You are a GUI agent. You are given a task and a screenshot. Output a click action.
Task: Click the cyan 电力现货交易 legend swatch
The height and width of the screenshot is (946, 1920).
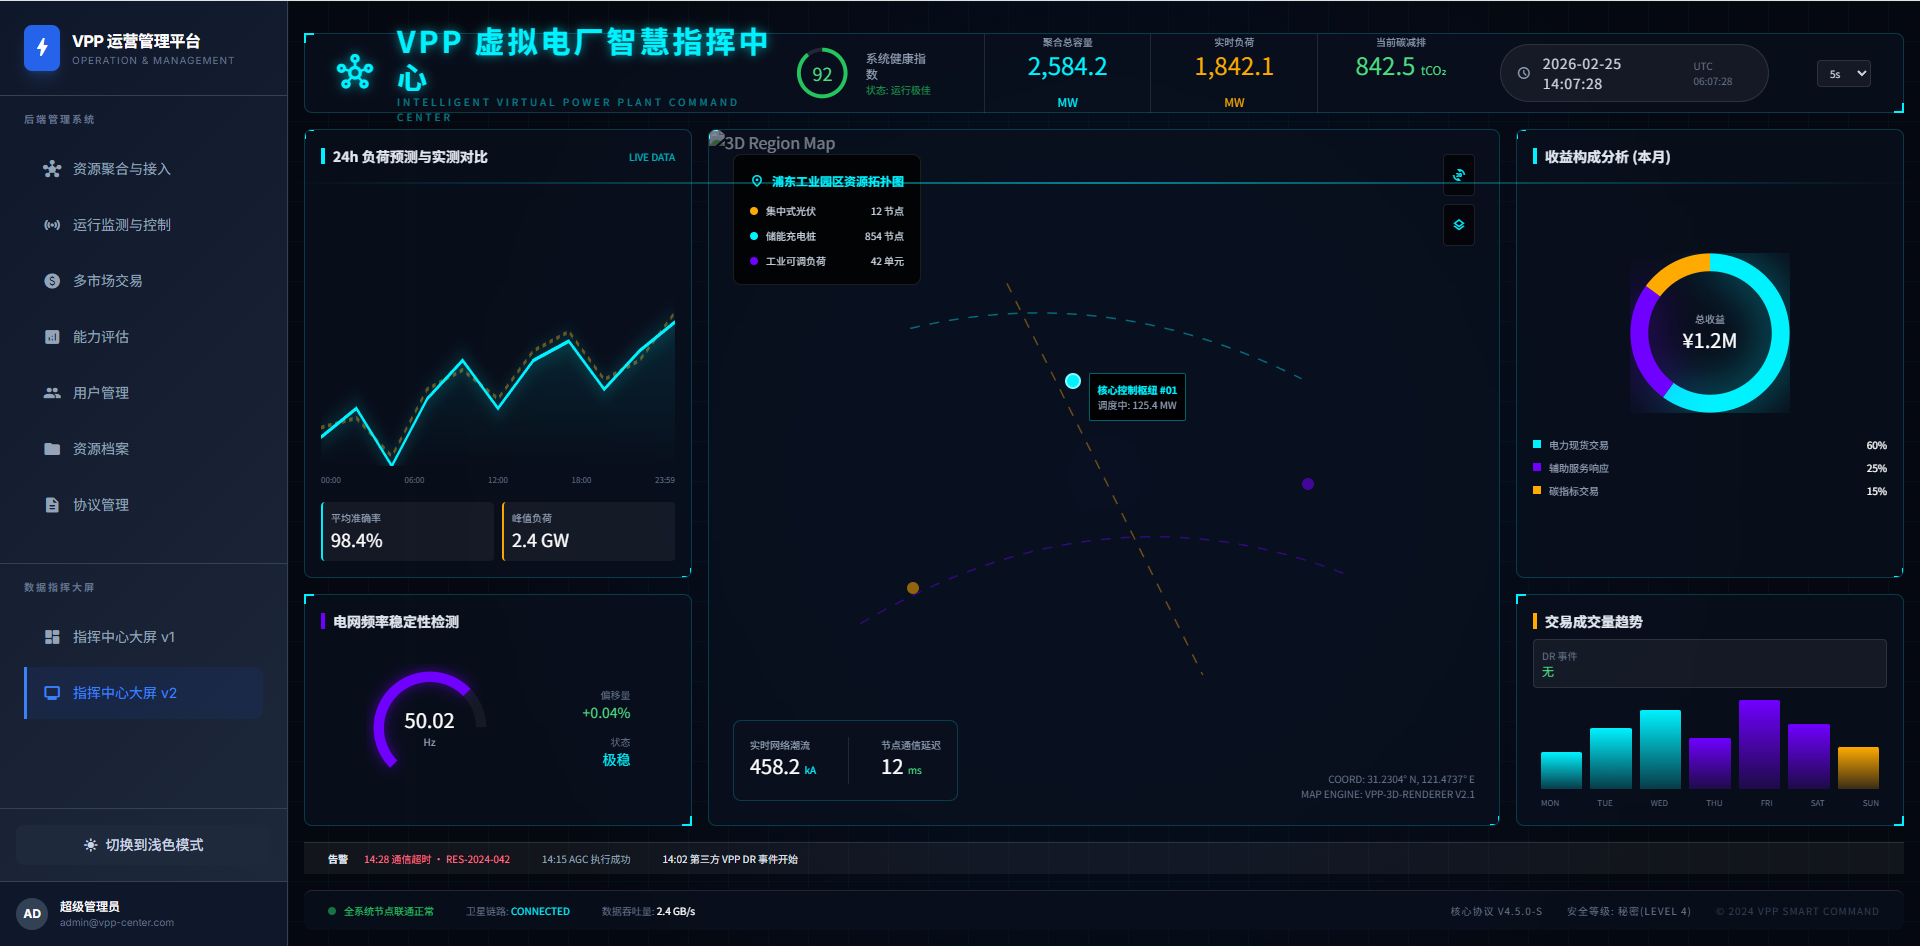click(x=1537, y=444)
